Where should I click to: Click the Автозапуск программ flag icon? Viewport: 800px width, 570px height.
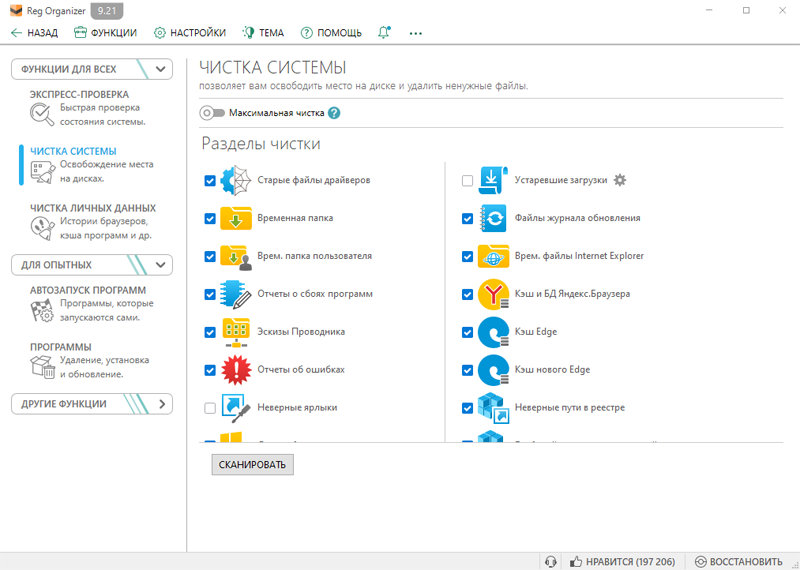pos(42,310)
